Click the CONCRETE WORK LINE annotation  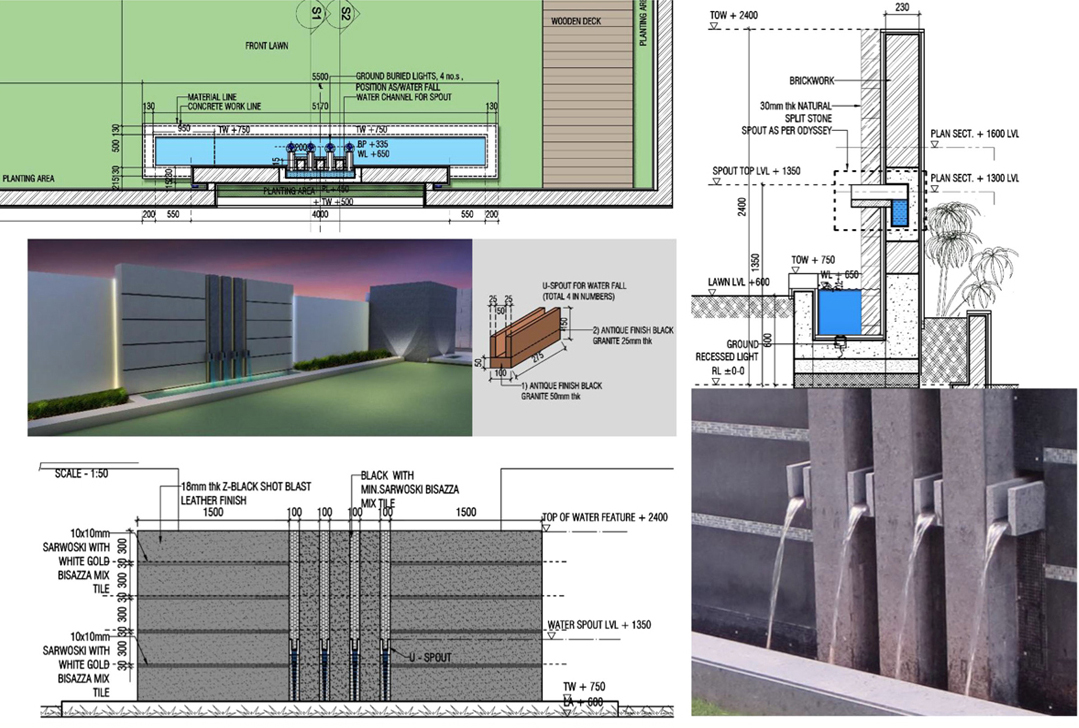(224, 107)
